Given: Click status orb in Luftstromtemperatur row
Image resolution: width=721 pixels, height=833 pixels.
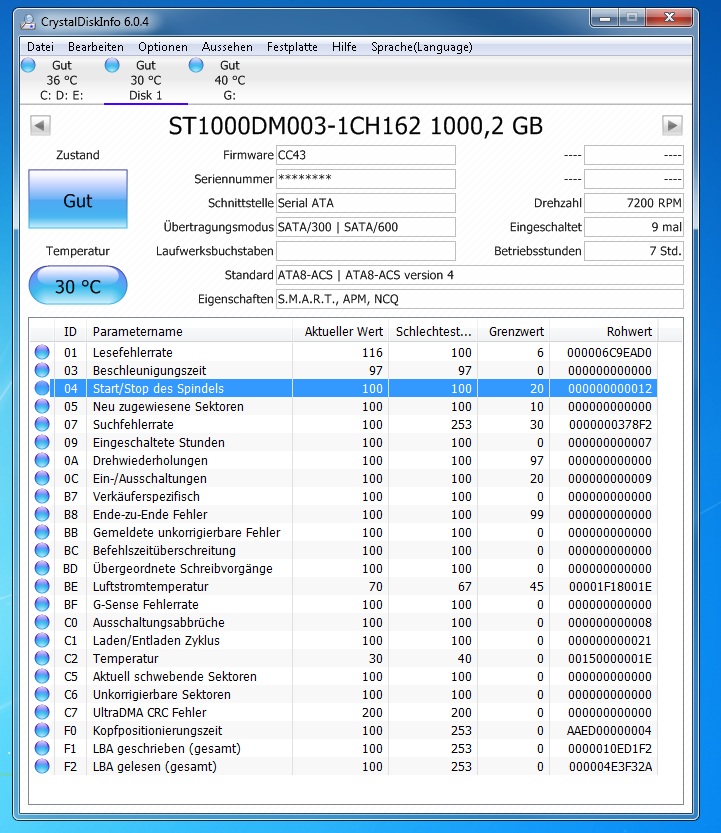Looking at the screenshot, I should [42, 586].
